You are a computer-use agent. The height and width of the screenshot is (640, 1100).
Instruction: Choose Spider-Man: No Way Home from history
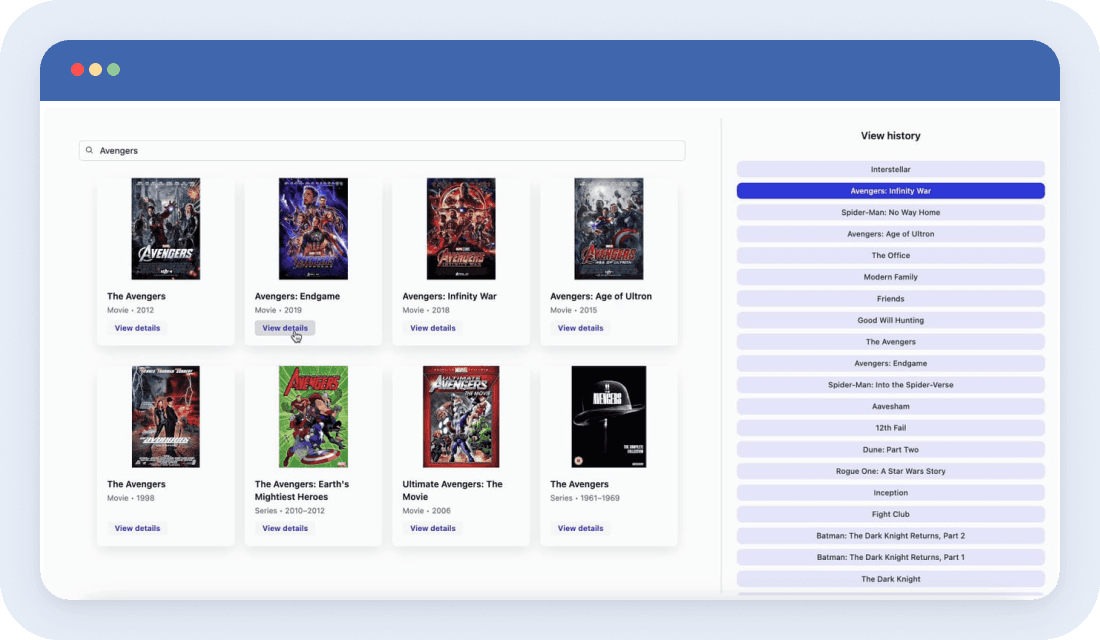(890, 213)
